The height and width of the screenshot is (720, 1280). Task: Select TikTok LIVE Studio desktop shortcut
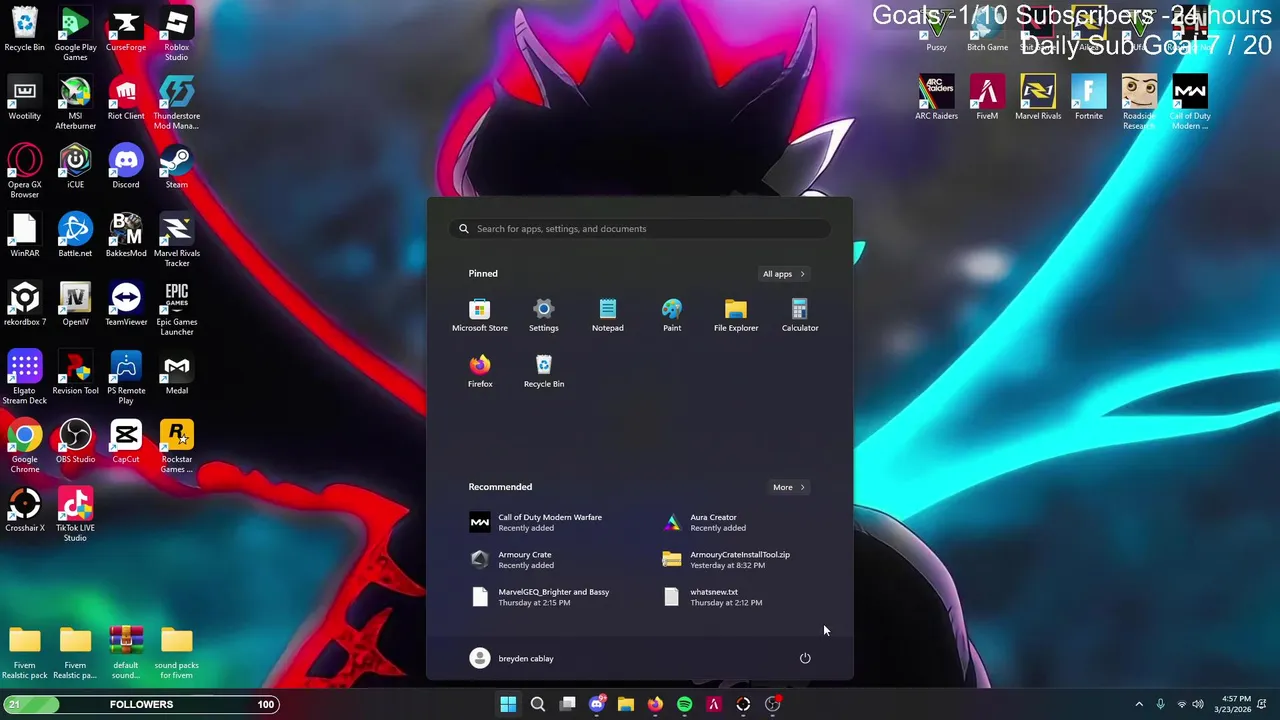click(x=75, y=515)
